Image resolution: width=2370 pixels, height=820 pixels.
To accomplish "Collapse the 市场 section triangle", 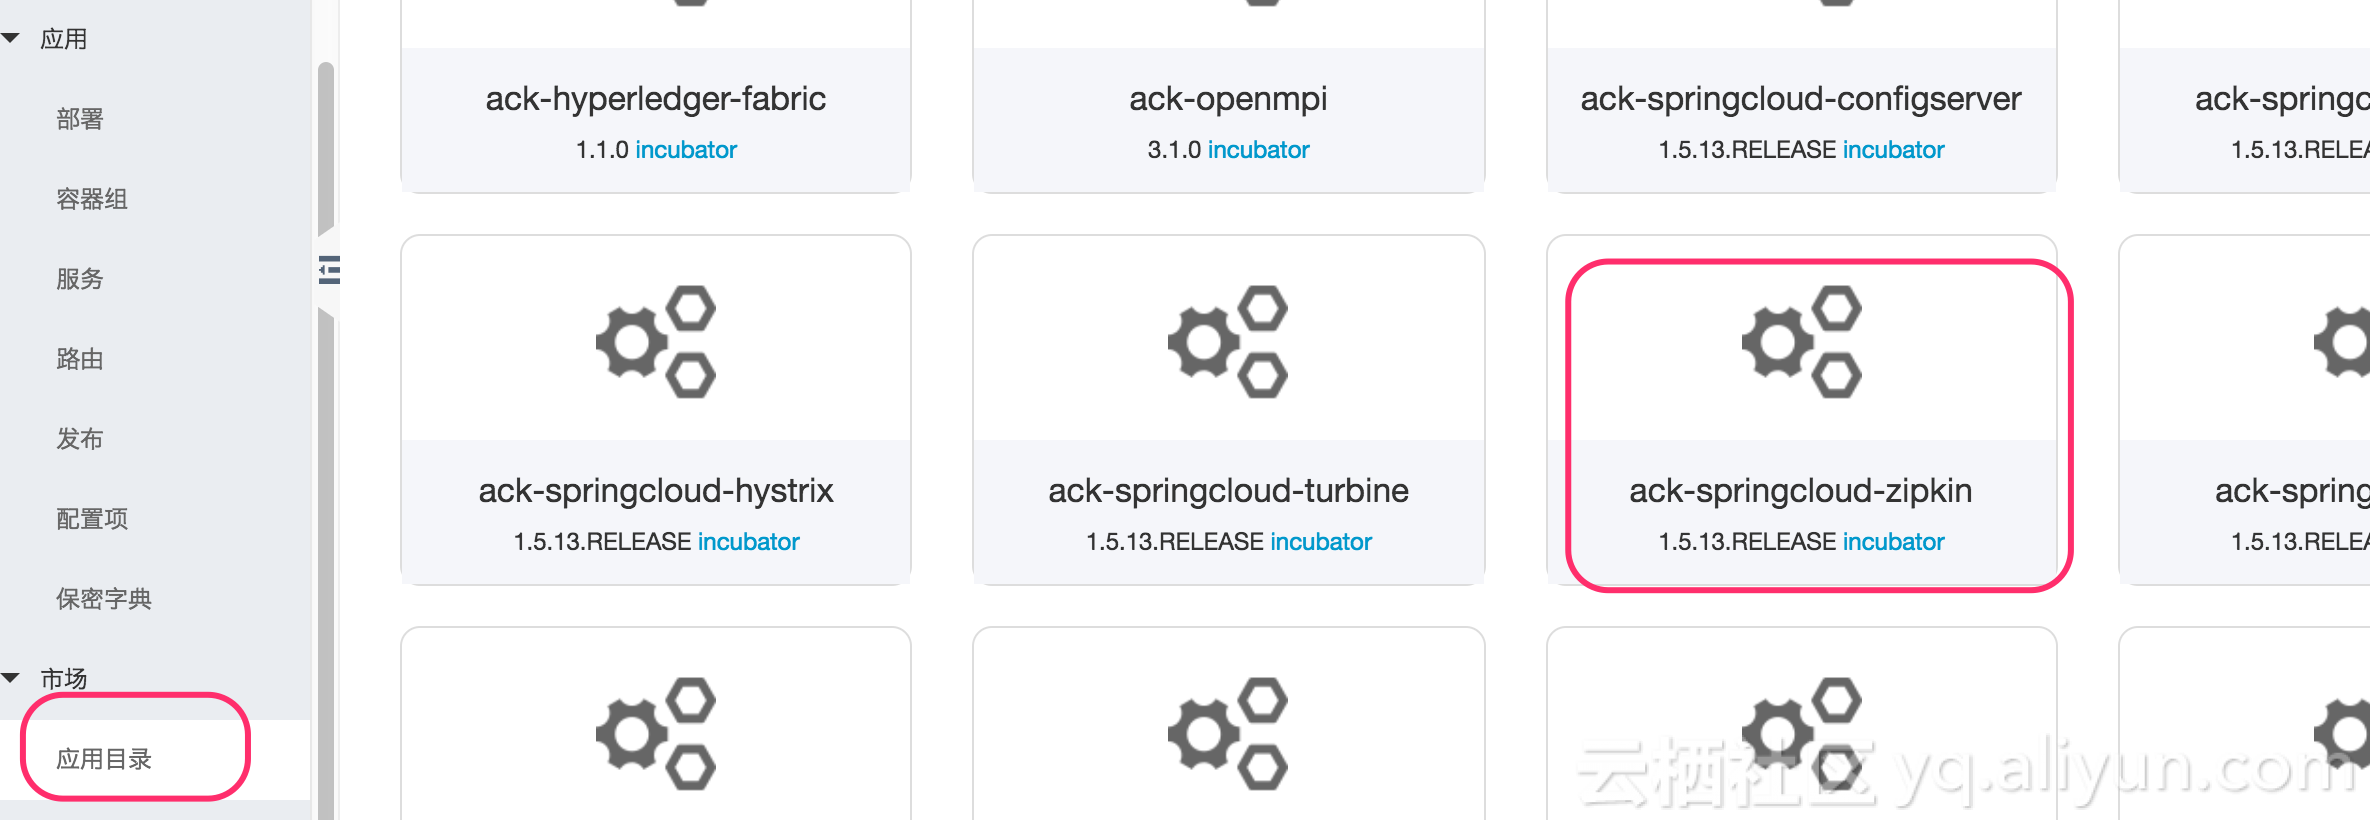I will [11, 678].
